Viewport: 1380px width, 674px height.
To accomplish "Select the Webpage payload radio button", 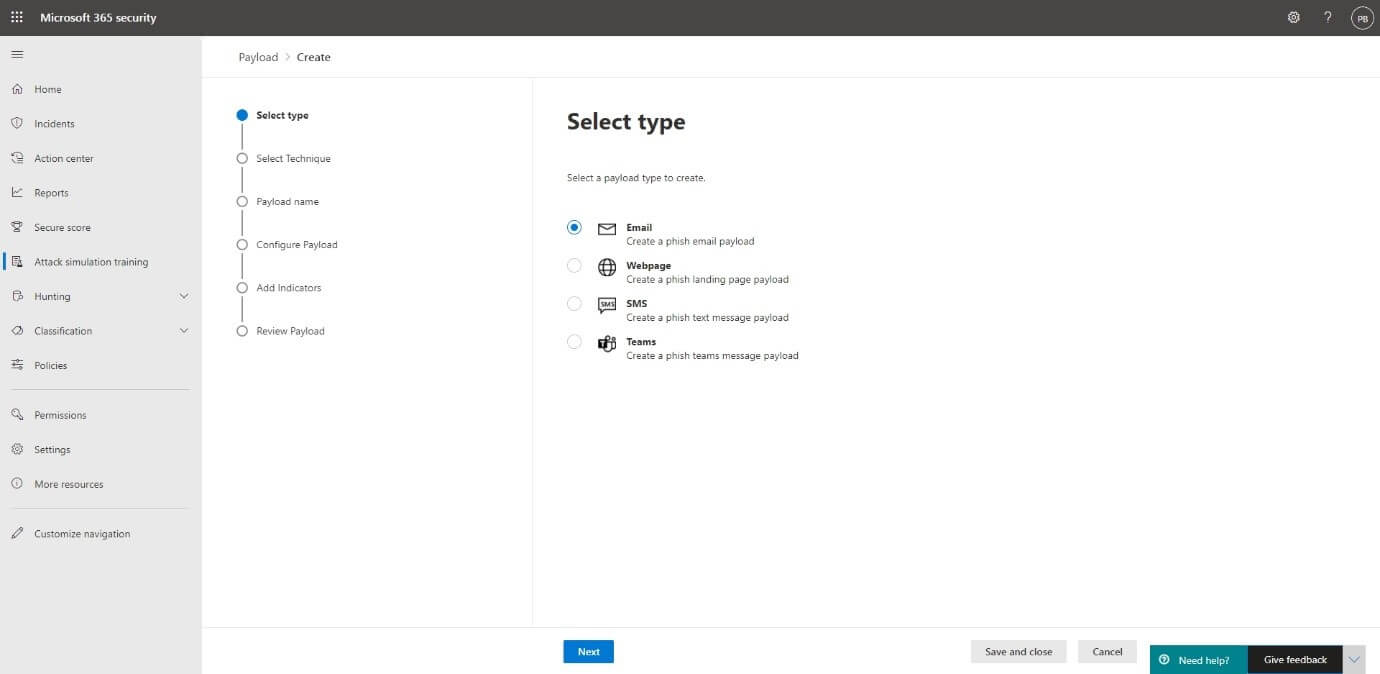I will [x=574, y=266].
